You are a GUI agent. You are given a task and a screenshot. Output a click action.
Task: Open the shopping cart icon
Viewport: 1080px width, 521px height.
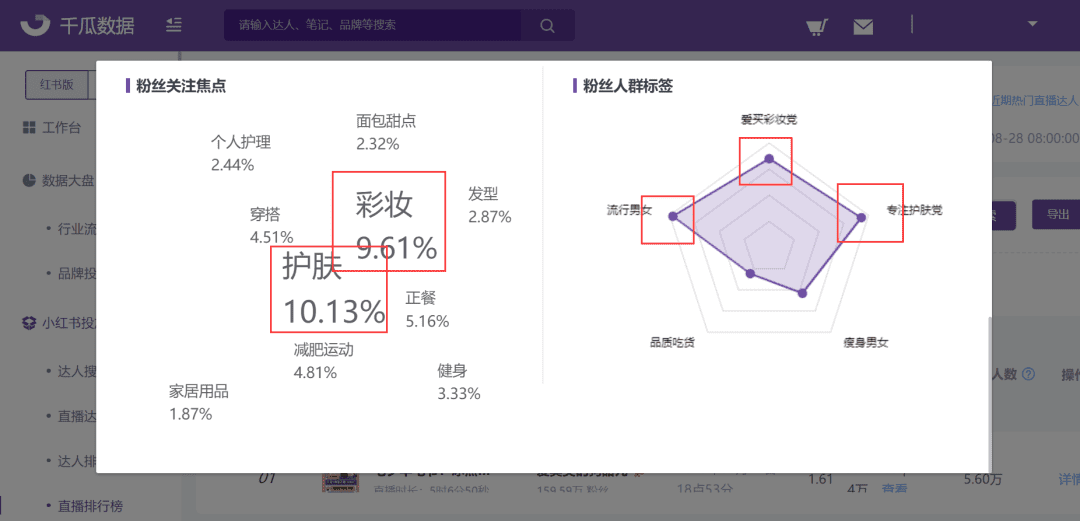[x=817, y=26]
